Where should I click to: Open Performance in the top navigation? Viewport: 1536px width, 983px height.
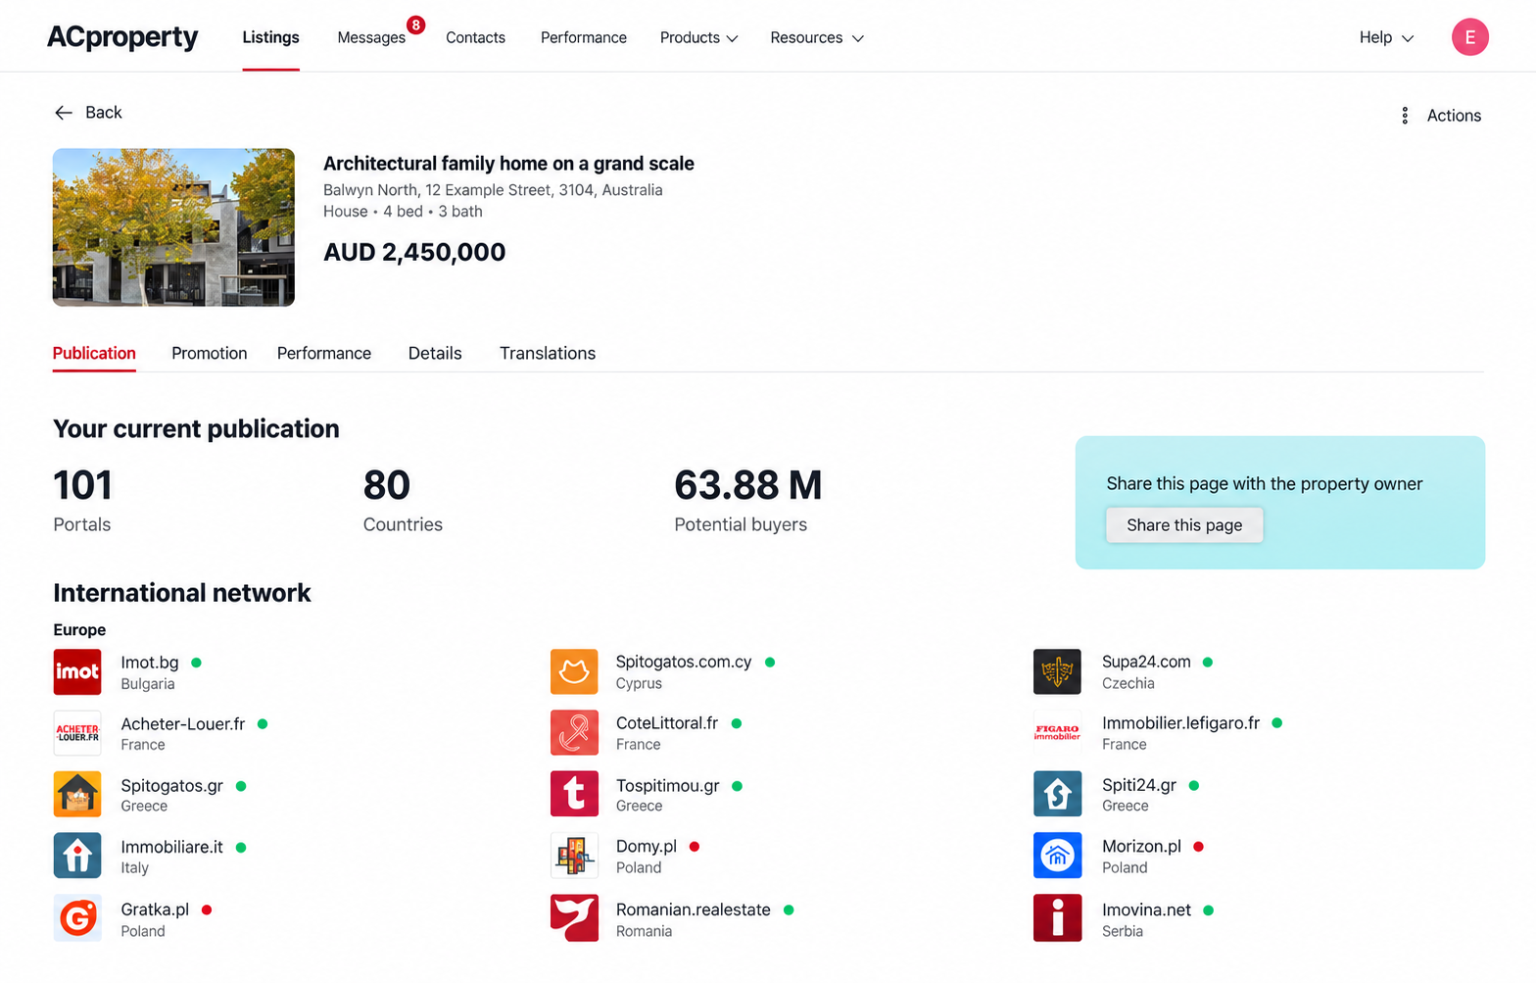tap(584, 38)
